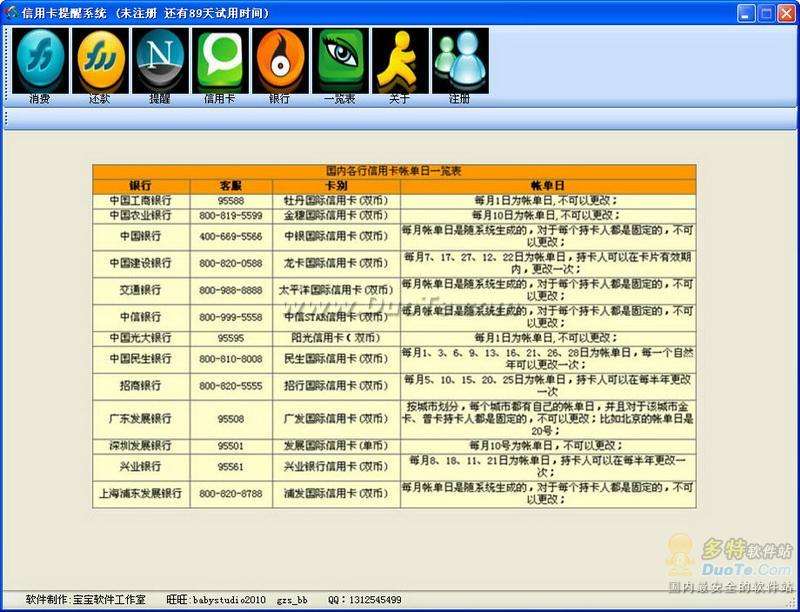Select the 中信STAR信用卡(双币) card type cell
Viewport: 800px width, 612px height.
tap(337, 318)
